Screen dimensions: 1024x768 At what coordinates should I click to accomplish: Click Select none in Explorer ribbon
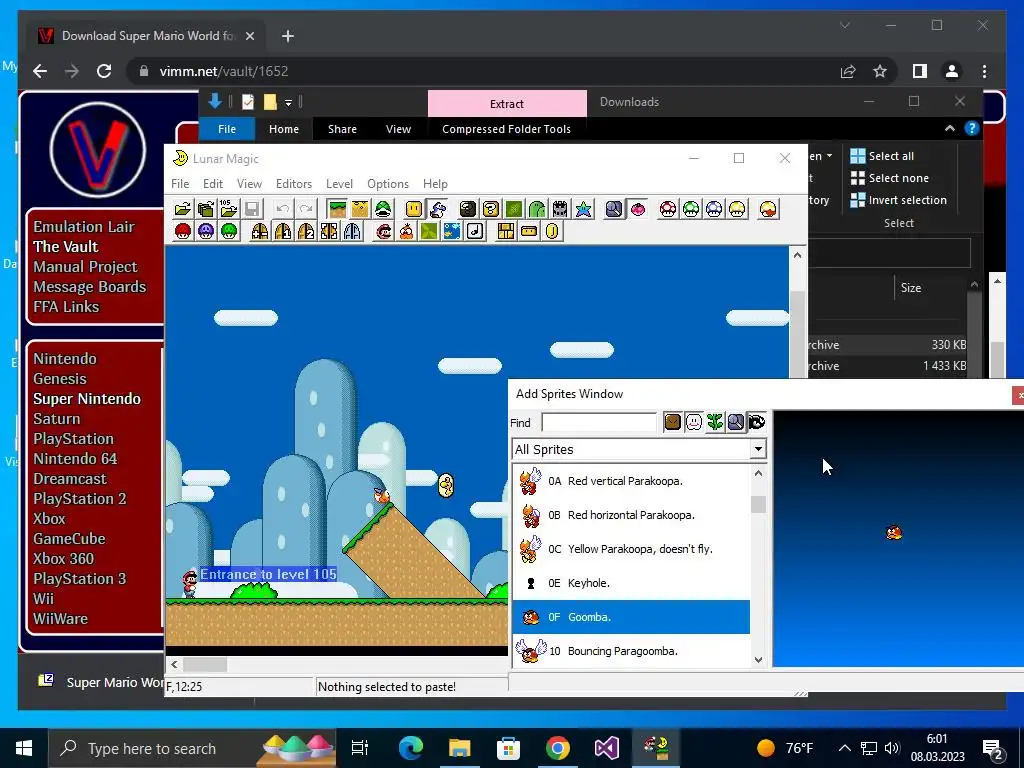889,178
